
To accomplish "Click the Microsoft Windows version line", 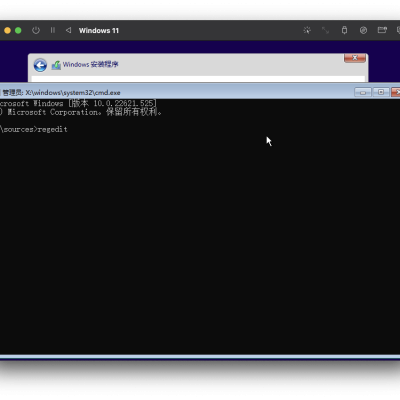I will pos(78,103).
